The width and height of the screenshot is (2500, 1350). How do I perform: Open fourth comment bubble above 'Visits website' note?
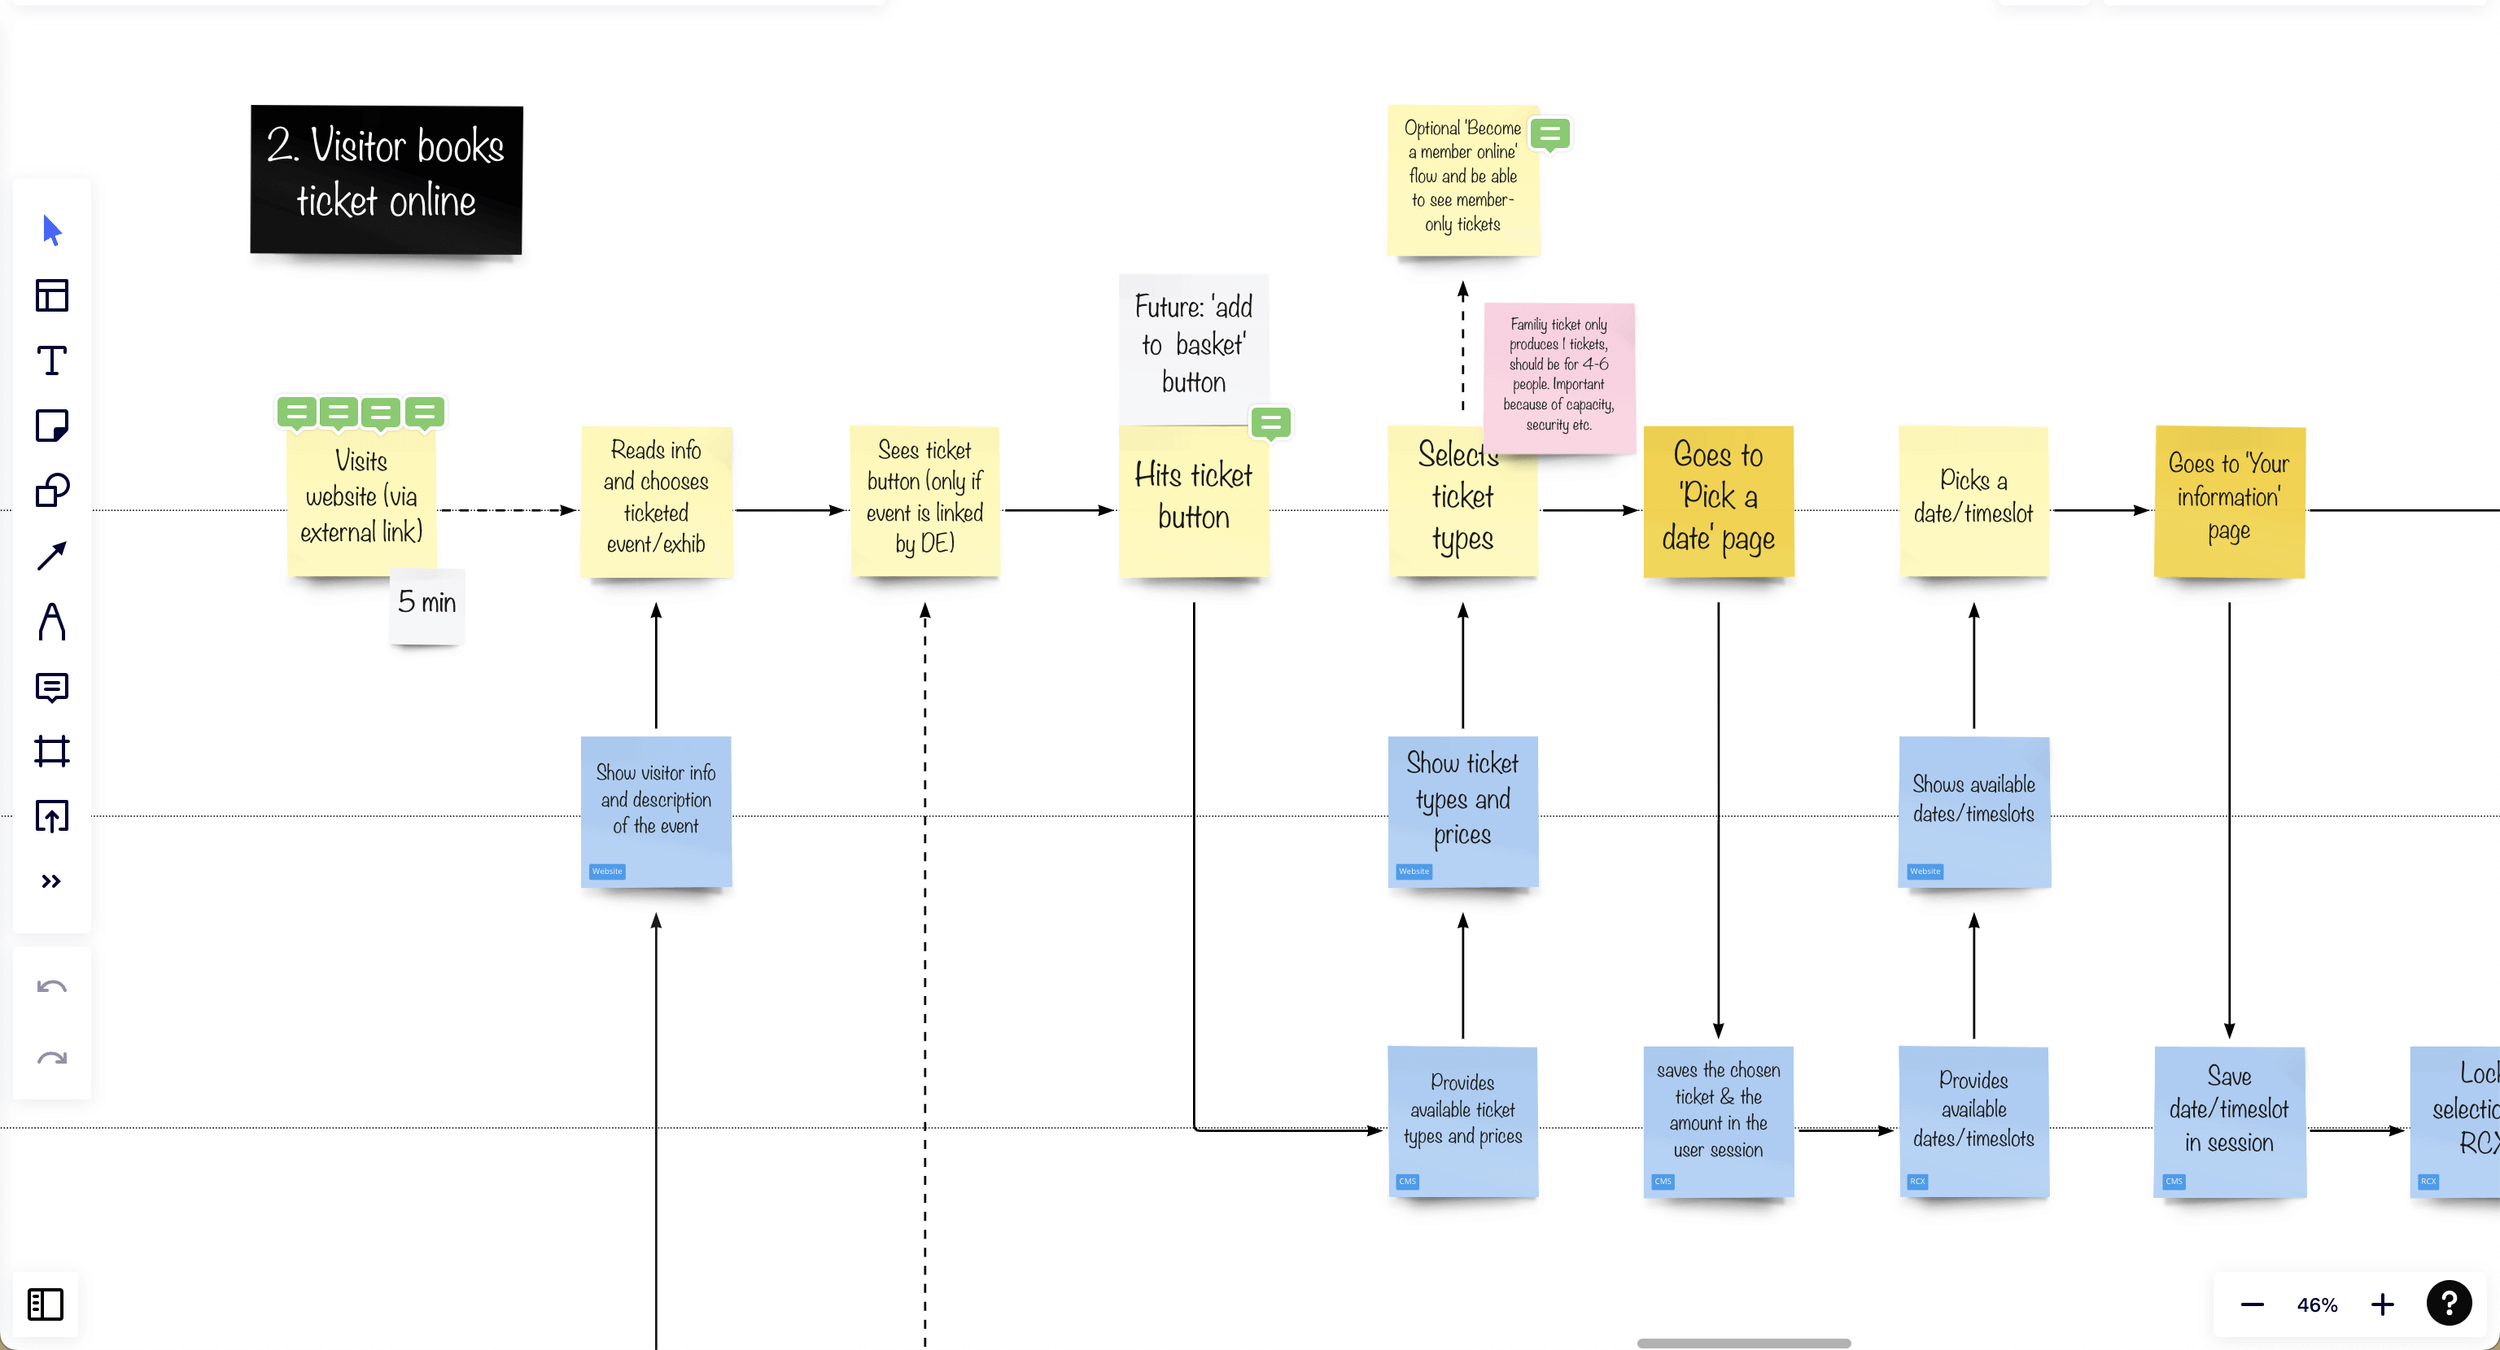(424, 413)
